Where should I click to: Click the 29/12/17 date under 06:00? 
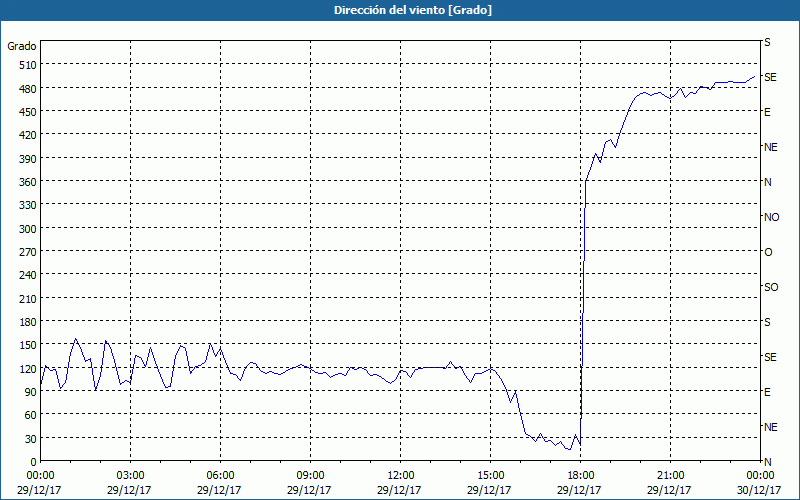click(x=219, y=490)
